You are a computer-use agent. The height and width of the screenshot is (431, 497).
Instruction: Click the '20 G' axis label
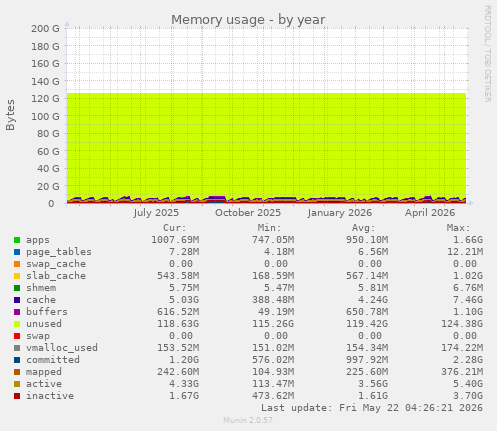tap(48, 186)
